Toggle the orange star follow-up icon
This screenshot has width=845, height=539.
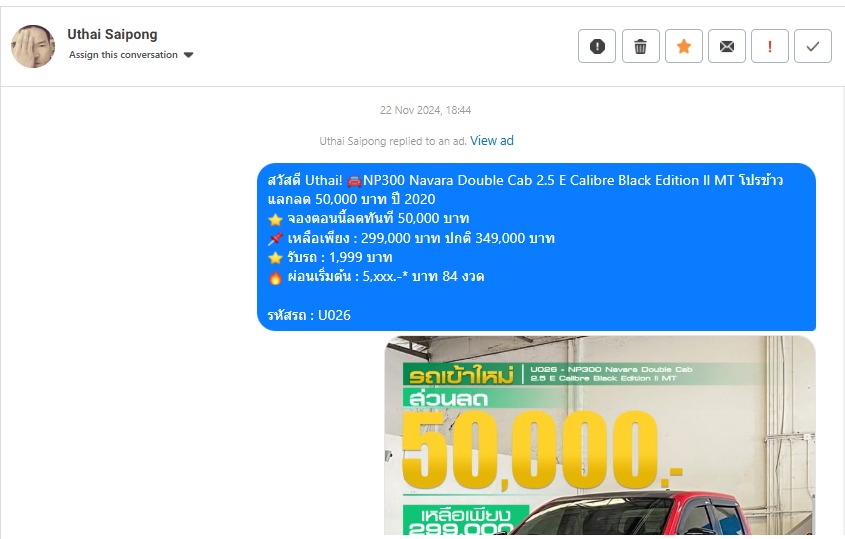click(683, 46)
